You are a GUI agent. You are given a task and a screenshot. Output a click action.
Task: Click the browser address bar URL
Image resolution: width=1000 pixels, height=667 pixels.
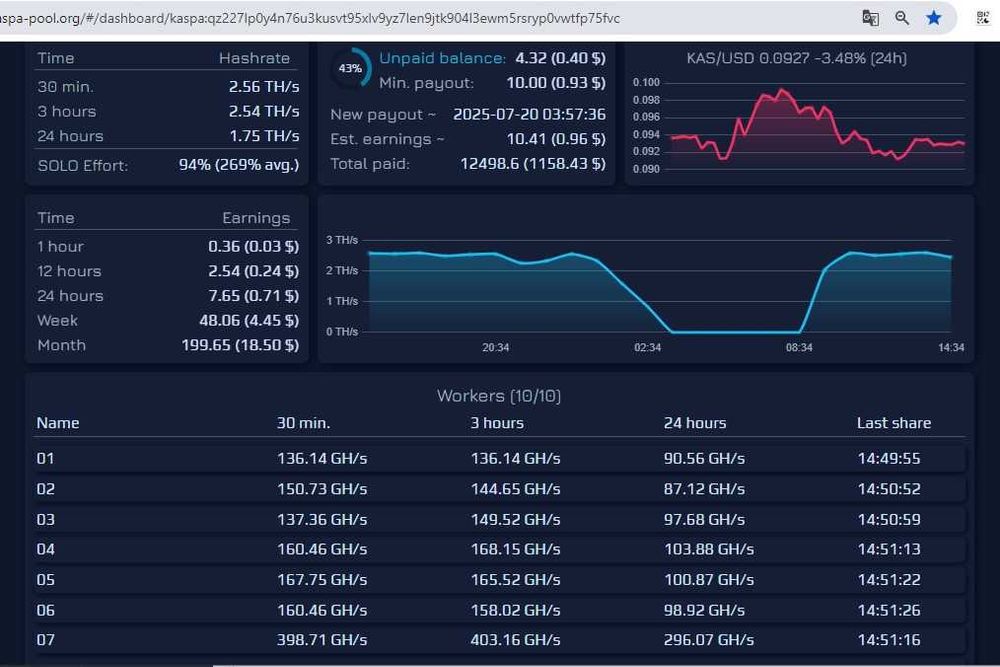pyautogui.click(x=310, y=18)
